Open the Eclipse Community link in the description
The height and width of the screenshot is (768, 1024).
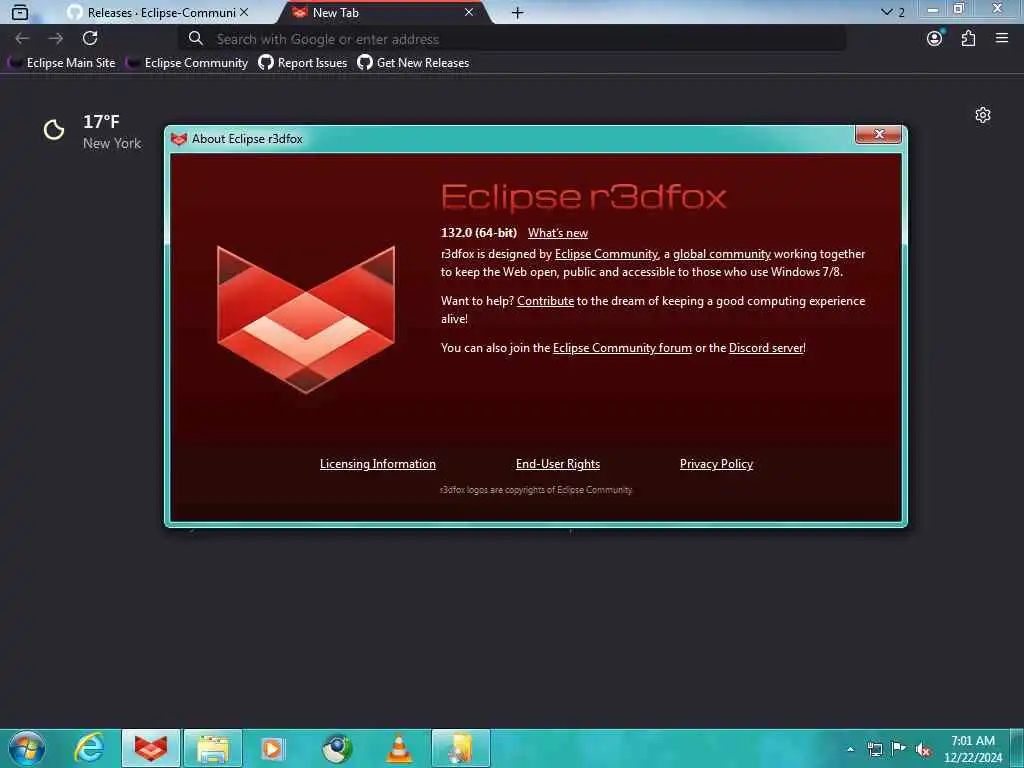click(x=606, y=254)
